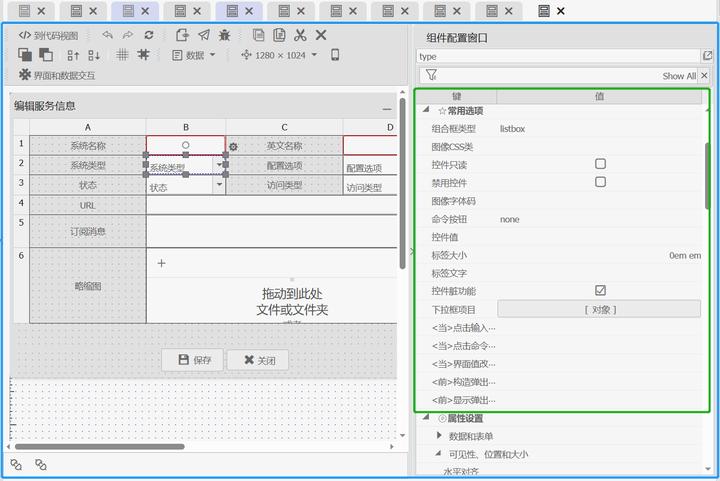Image resolution: width=720 pixels, height=481 pixels.
Task: Copy the selected component
Action: (259, 35)
